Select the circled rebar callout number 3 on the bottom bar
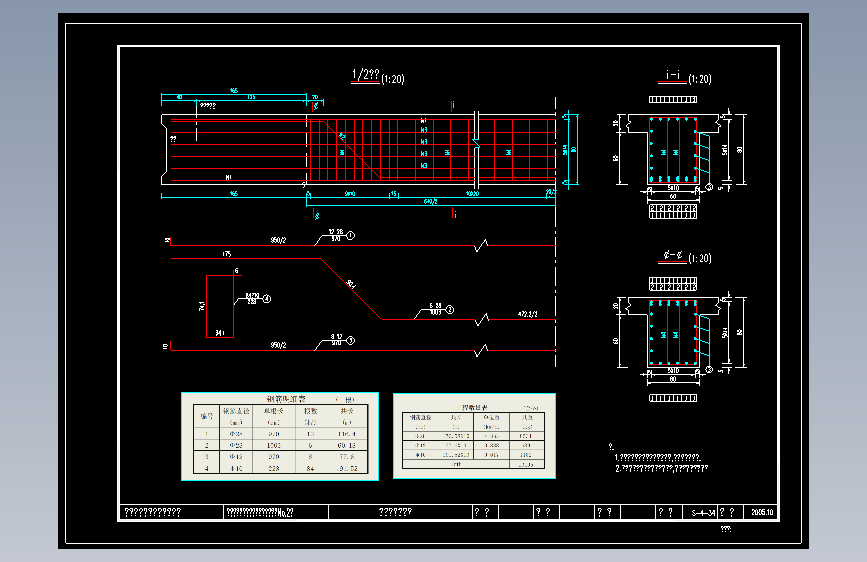The image size is (867, 562). point(351,341)
